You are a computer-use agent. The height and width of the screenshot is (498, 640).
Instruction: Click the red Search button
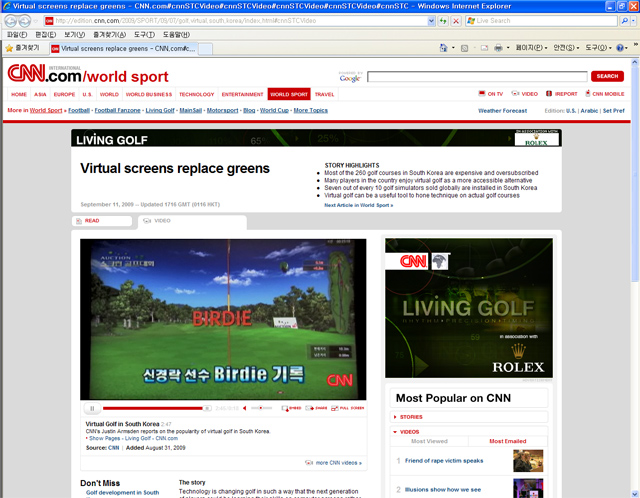(x=607, y=76)
